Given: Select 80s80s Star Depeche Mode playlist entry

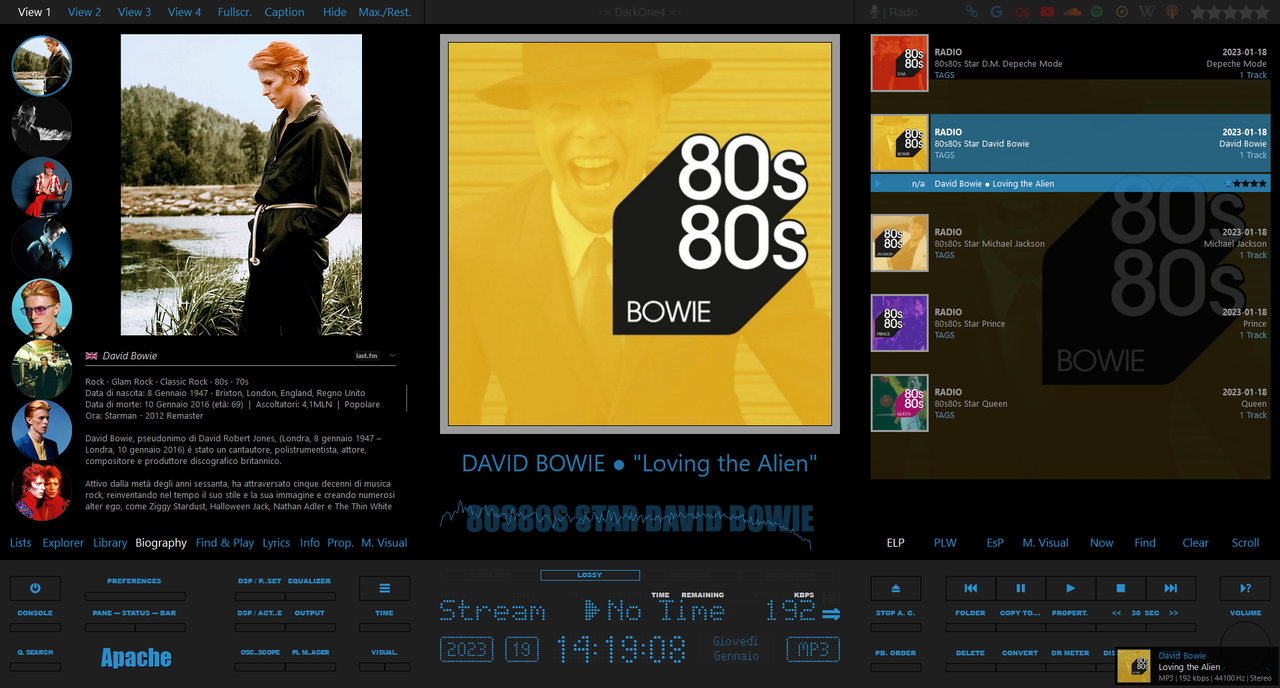Looking at the screenshot, I should pyautogui.click(x=1070, y=63).
